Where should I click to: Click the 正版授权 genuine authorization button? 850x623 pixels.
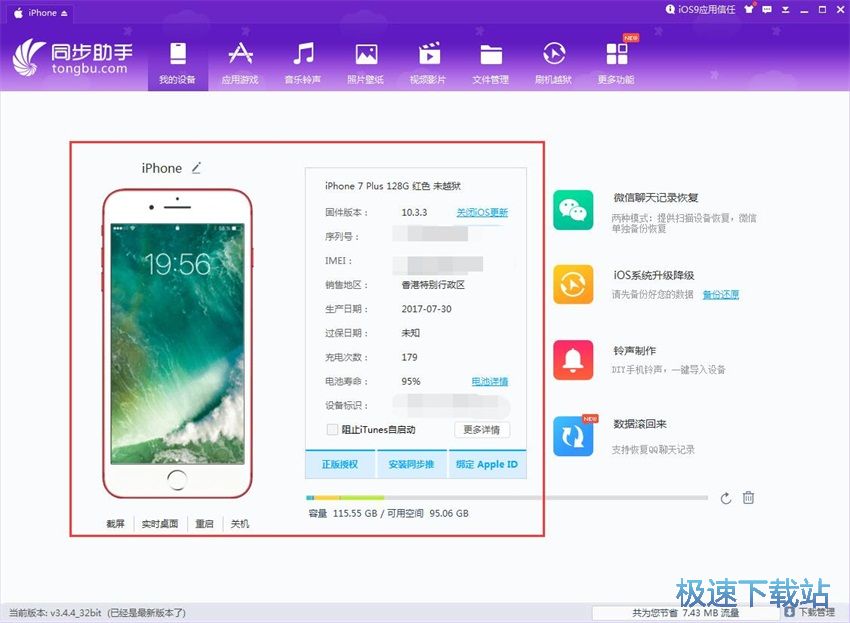point(340,465)
